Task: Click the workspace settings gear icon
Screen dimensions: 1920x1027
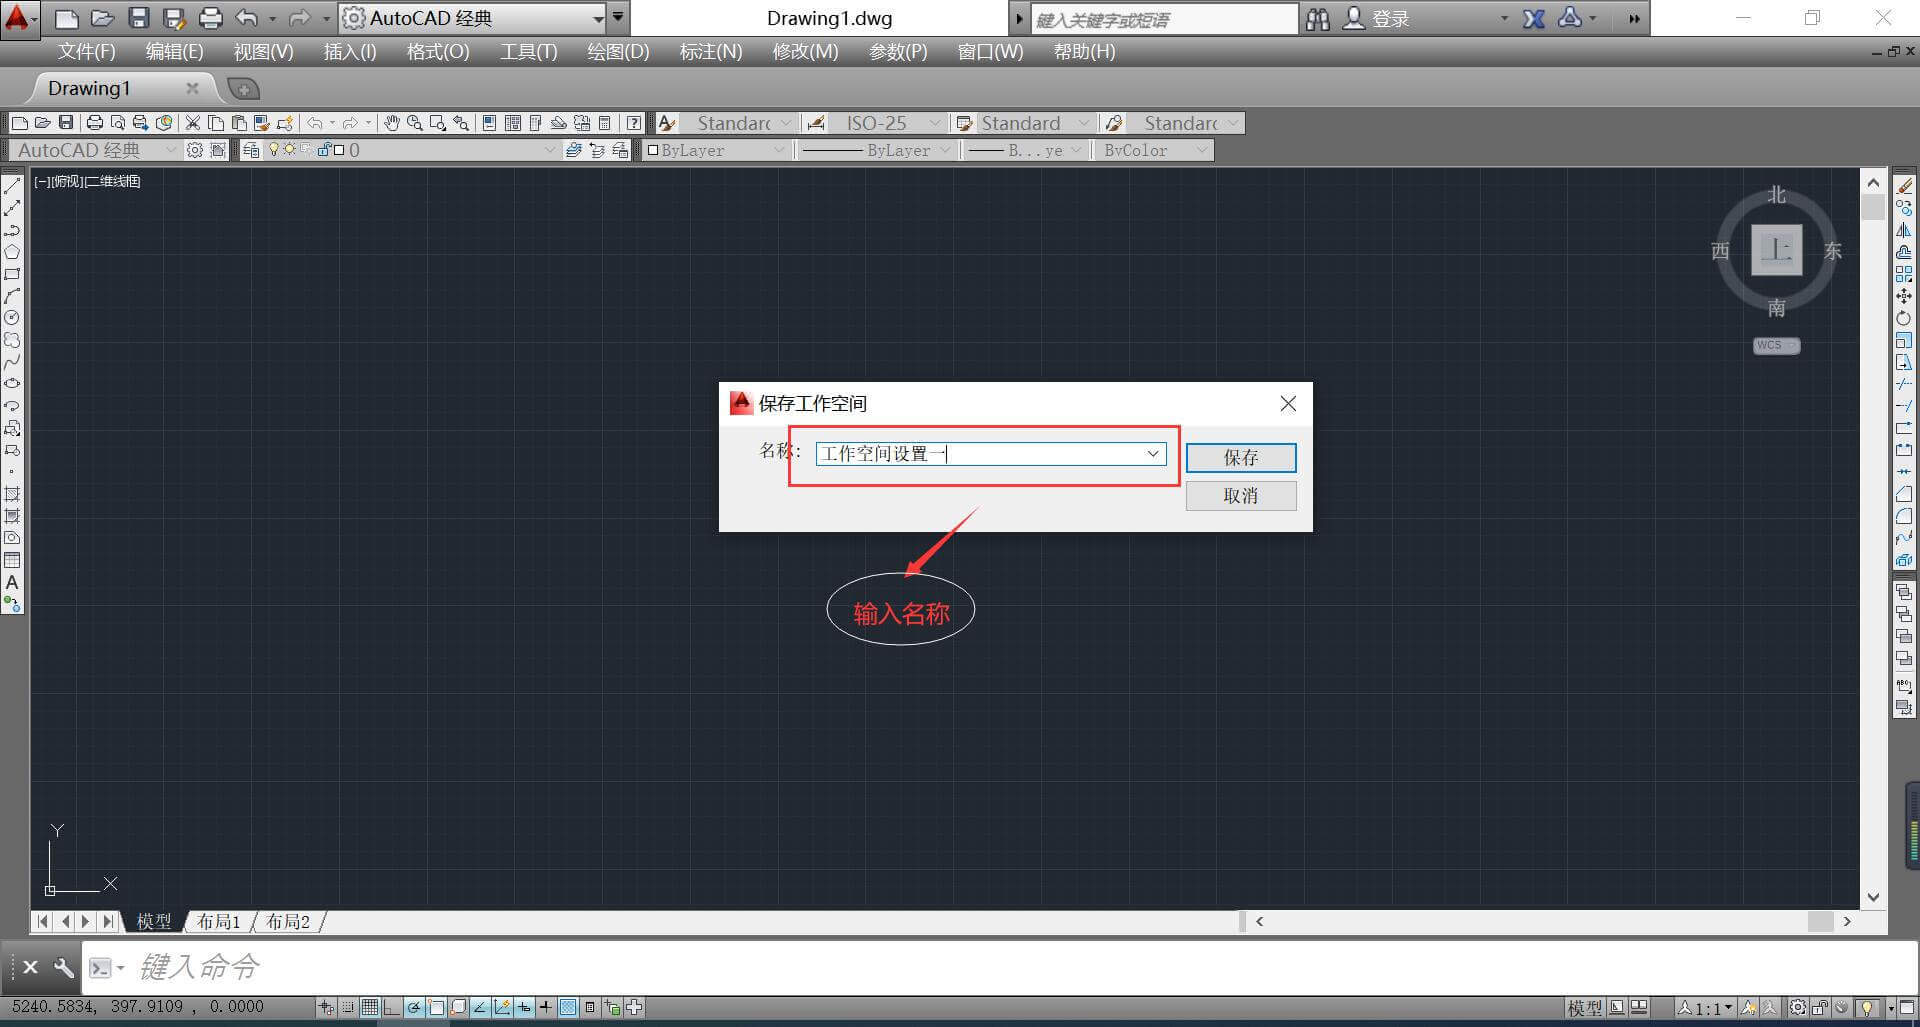Action: 194,150
